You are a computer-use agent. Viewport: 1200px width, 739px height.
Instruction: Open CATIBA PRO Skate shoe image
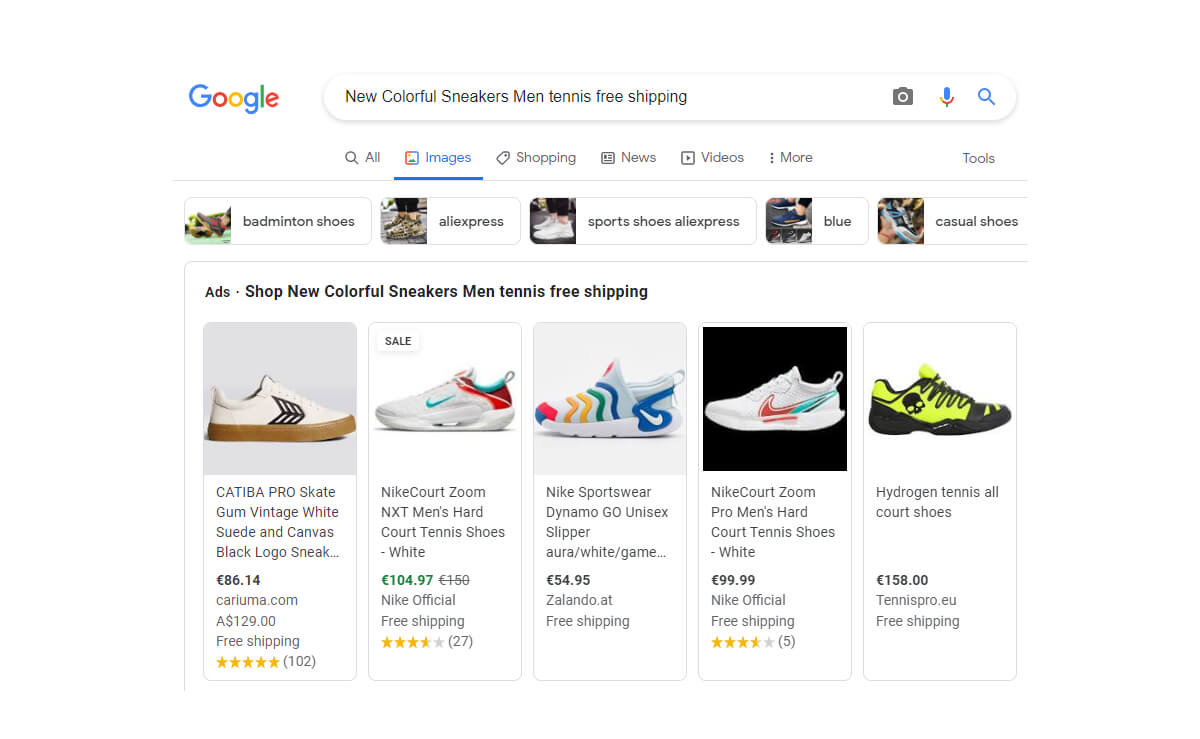[280, 398]
